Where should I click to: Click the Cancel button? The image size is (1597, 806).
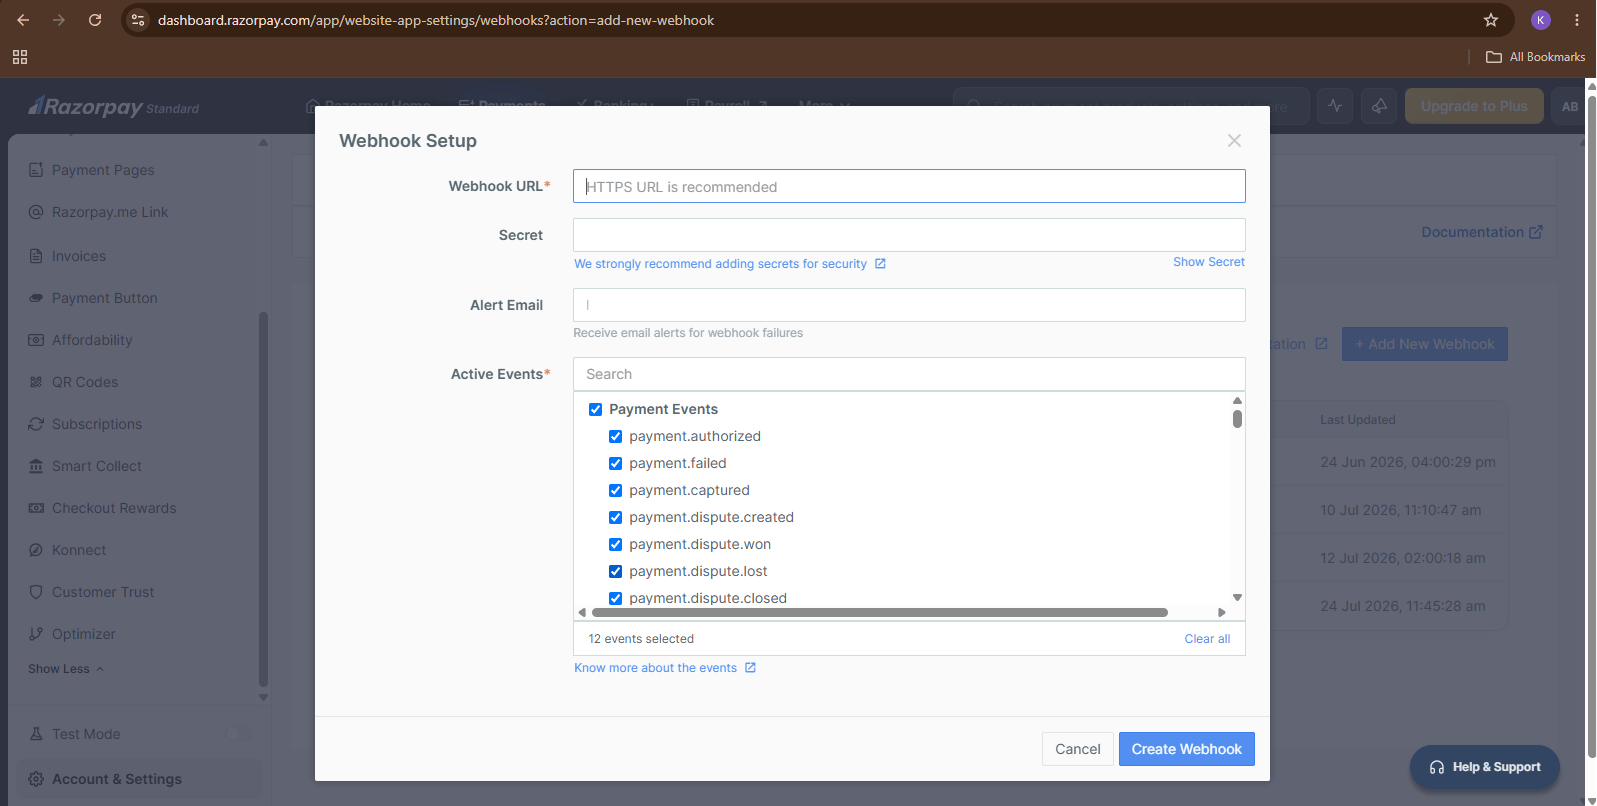pos(1077,749)
